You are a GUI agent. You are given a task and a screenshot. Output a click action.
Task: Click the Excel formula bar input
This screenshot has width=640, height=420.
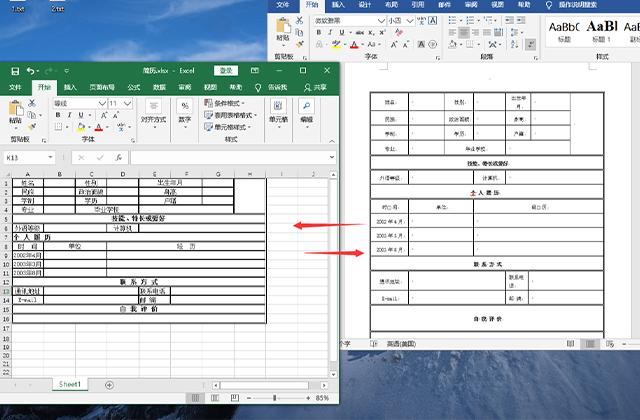click(229, 158)
